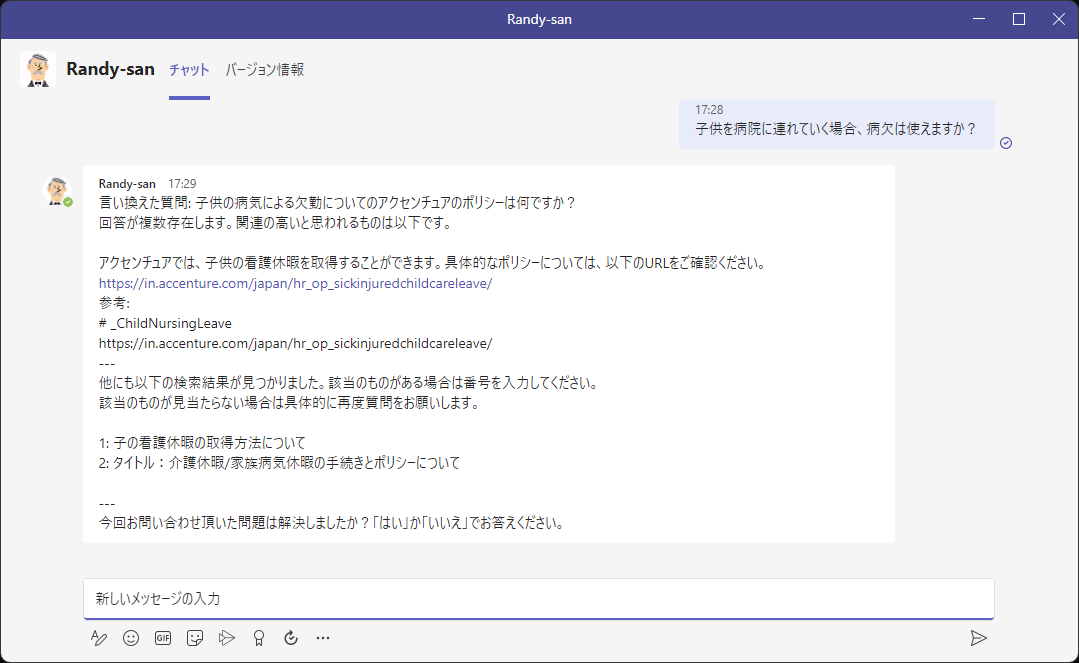Viewport: 1079px width, 663px height.
Task: Open messaging extensions with the ellipsis
Action: coord(322,637)
